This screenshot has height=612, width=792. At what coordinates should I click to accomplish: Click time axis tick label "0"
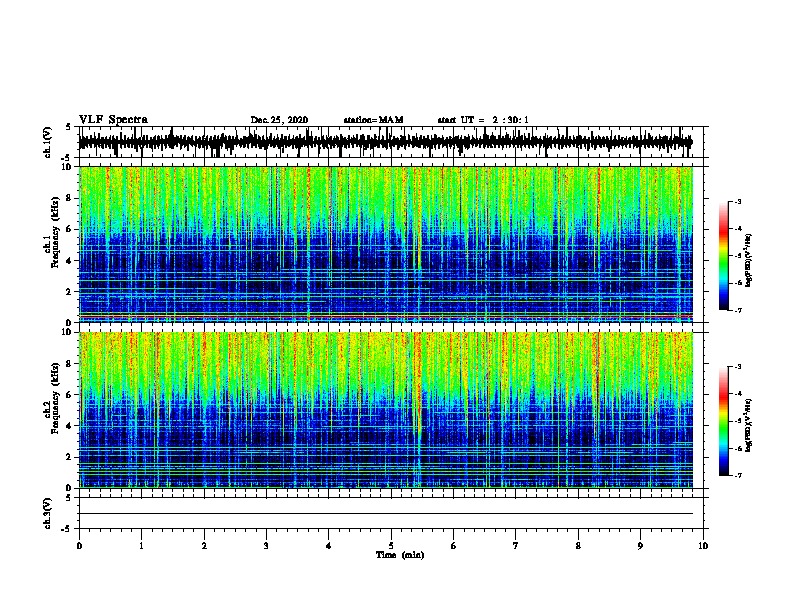pos(79,546)
